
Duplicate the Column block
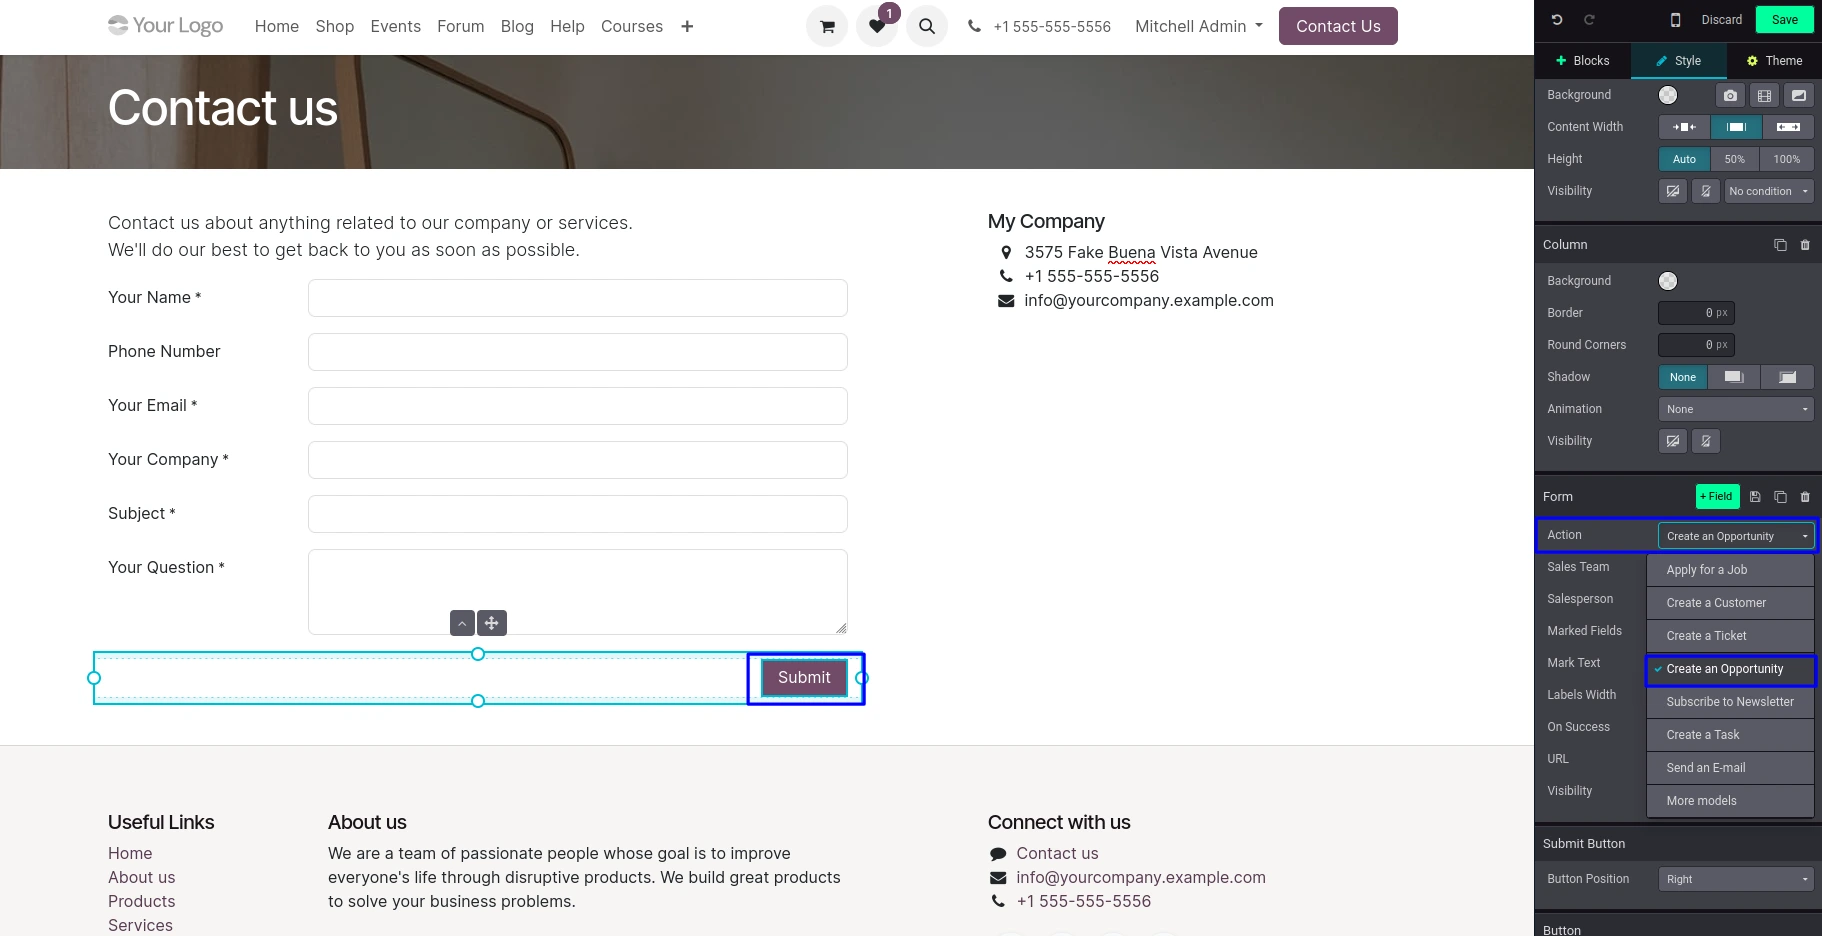click(x=1780, y=245)
